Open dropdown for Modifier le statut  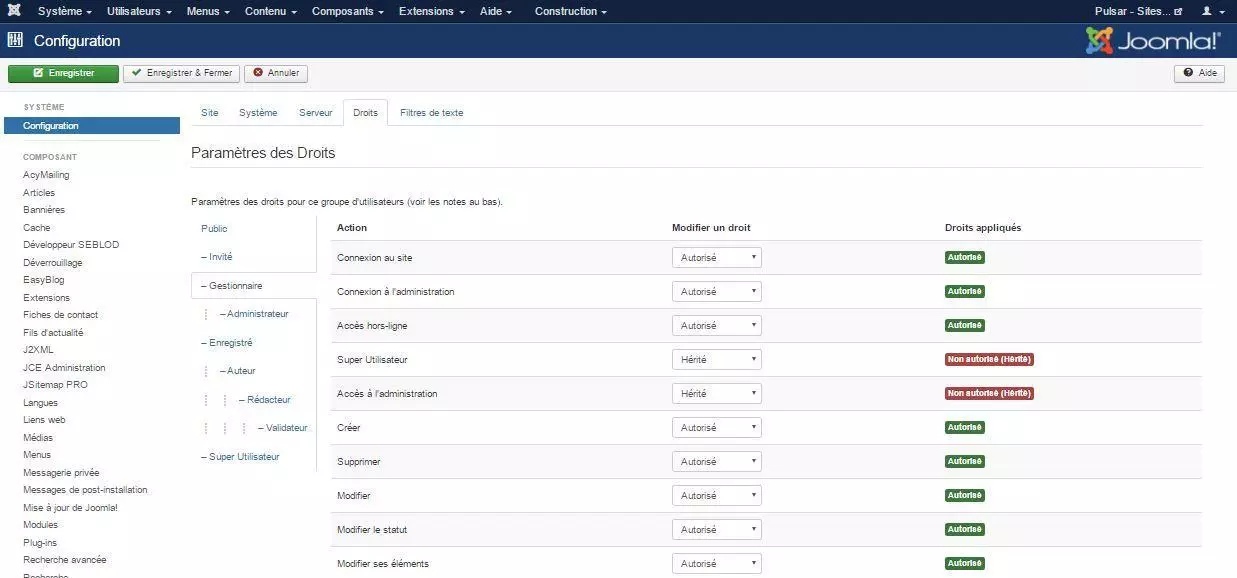tap(717, 530)
